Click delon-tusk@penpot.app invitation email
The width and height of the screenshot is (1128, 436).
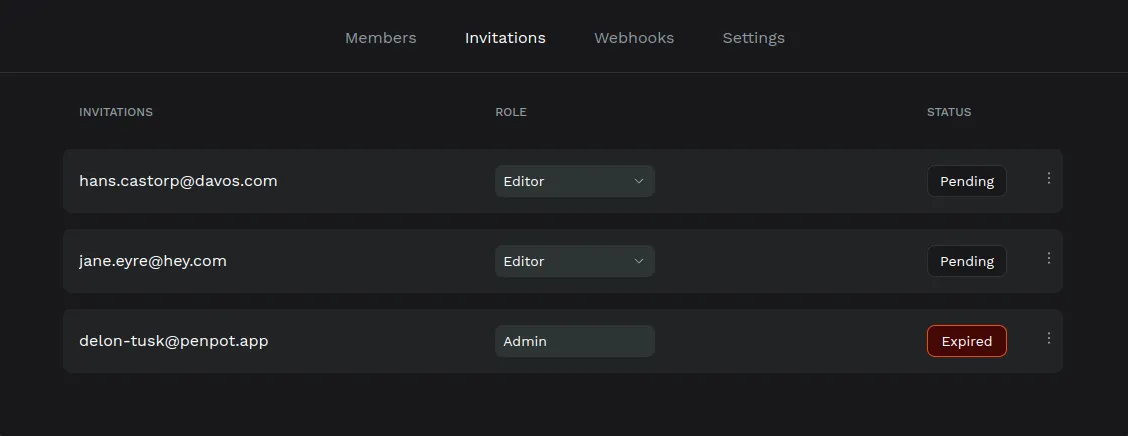coord(174,341)
